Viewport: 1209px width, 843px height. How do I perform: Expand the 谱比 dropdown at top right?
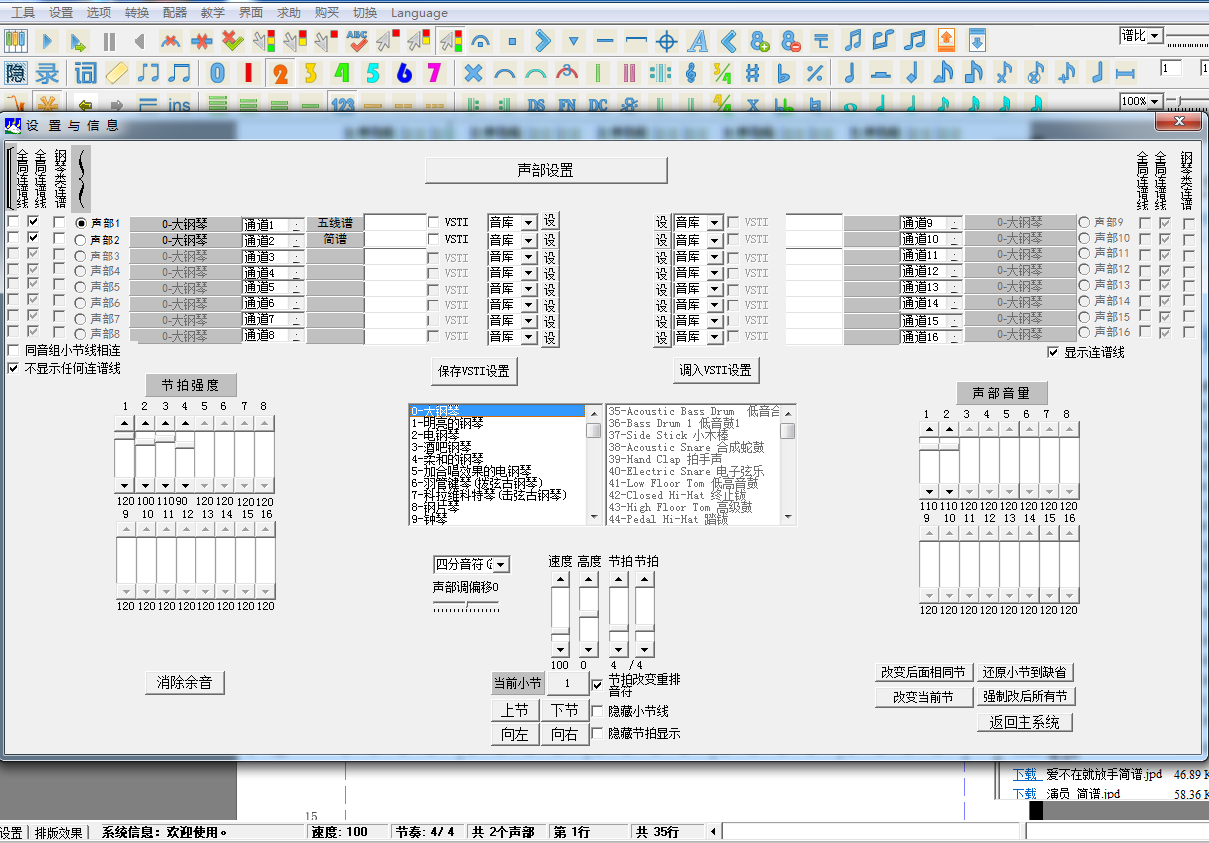(1155, 36)
